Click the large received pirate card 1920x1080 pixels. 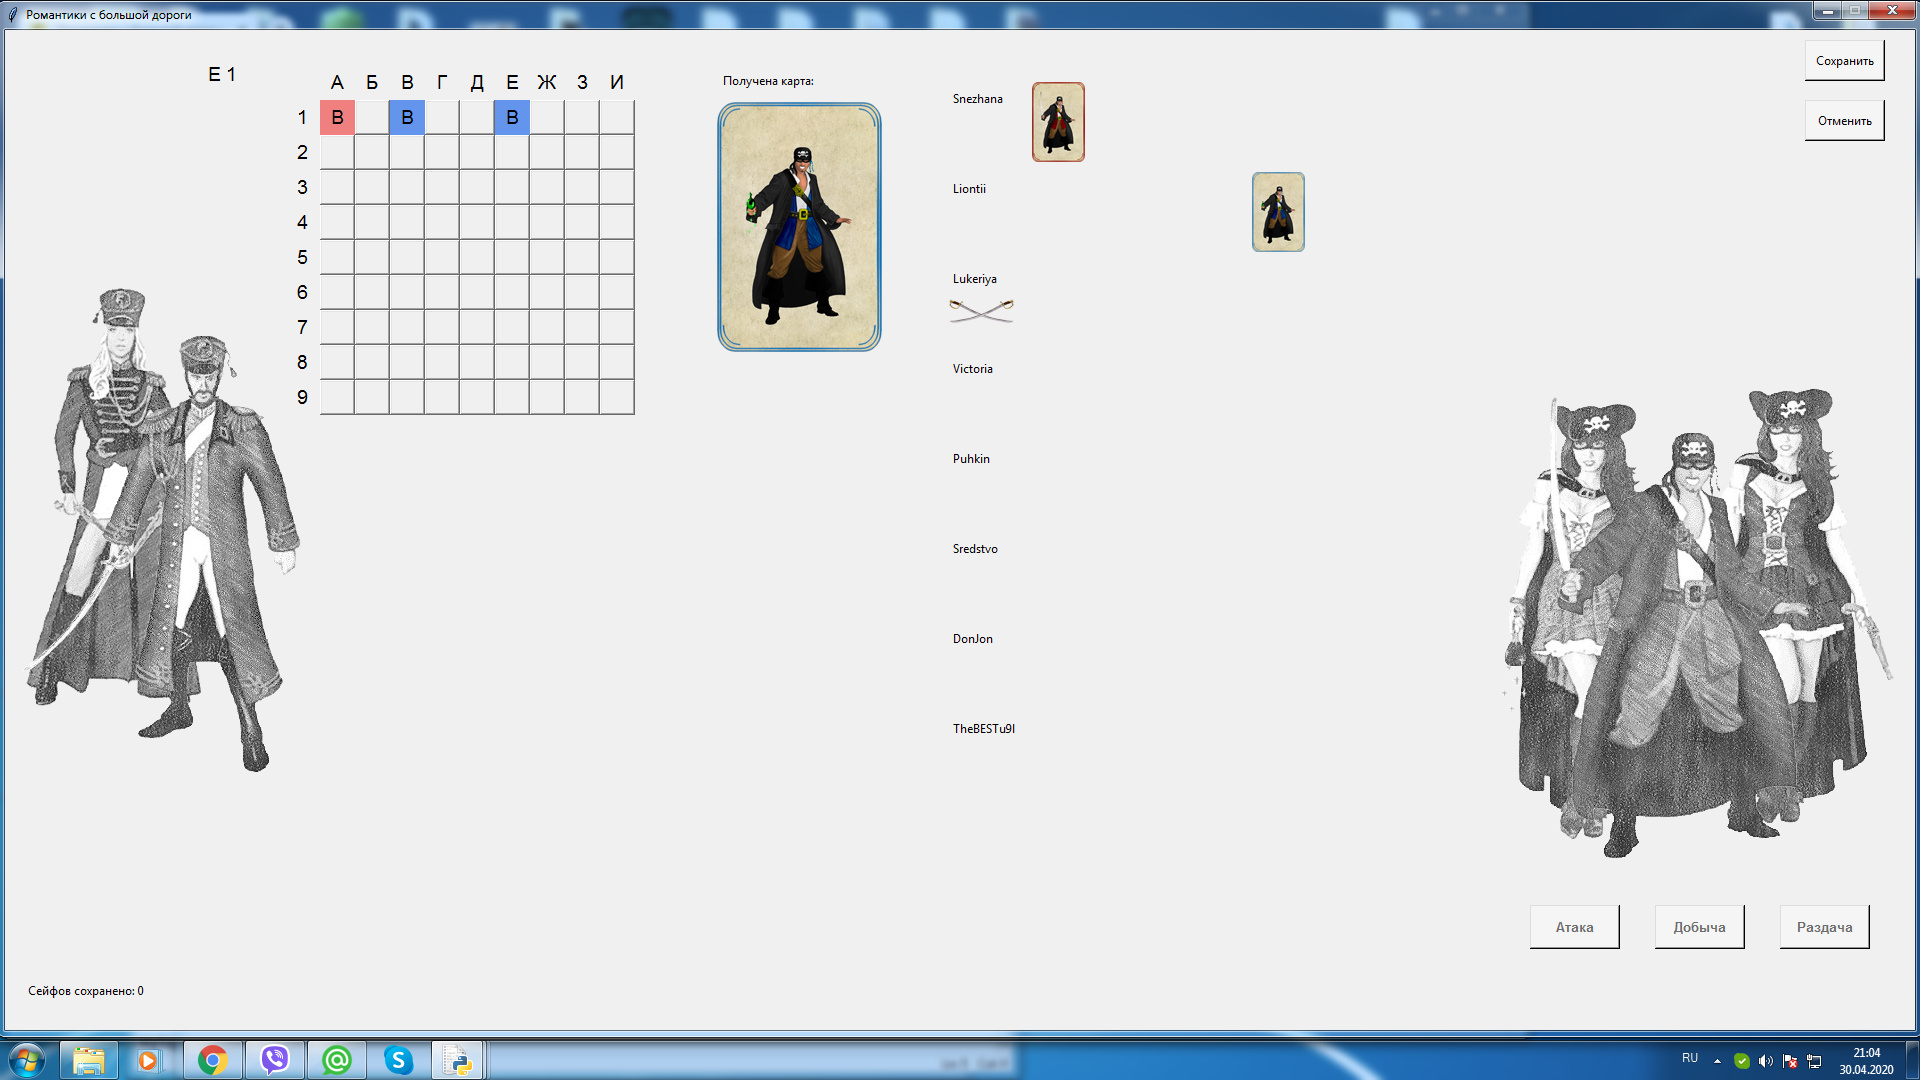click(799, 227)
